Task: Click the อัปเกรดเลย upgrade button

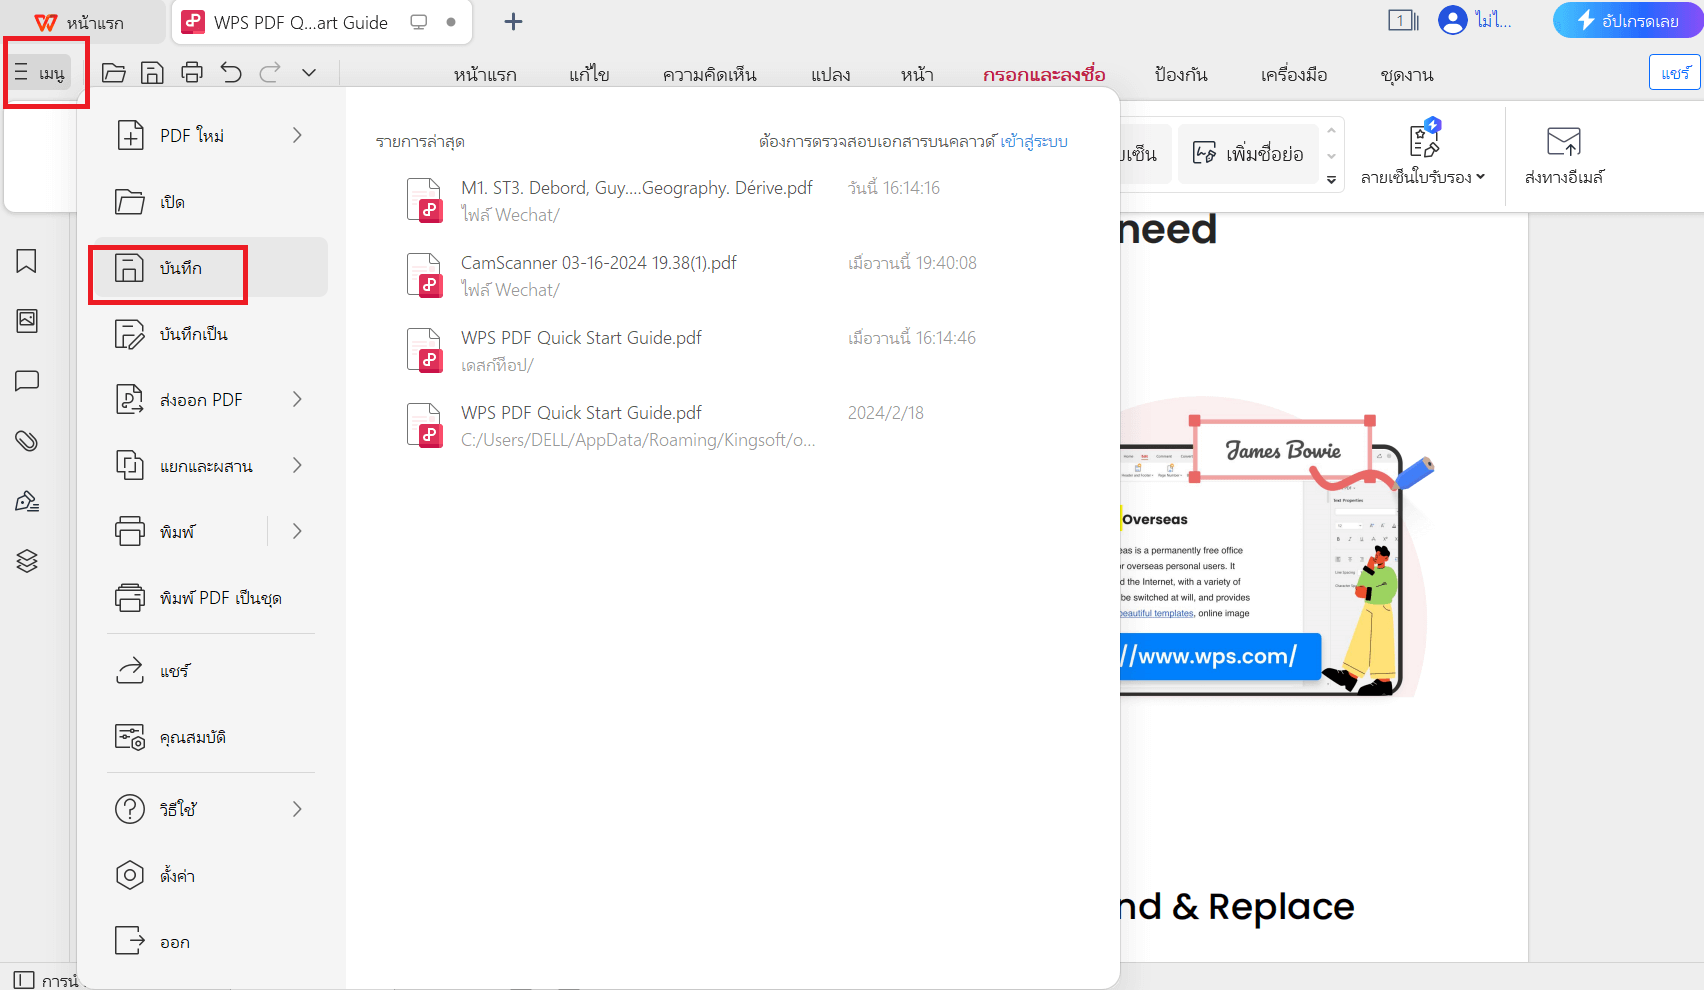Action: pos(1628,20)
